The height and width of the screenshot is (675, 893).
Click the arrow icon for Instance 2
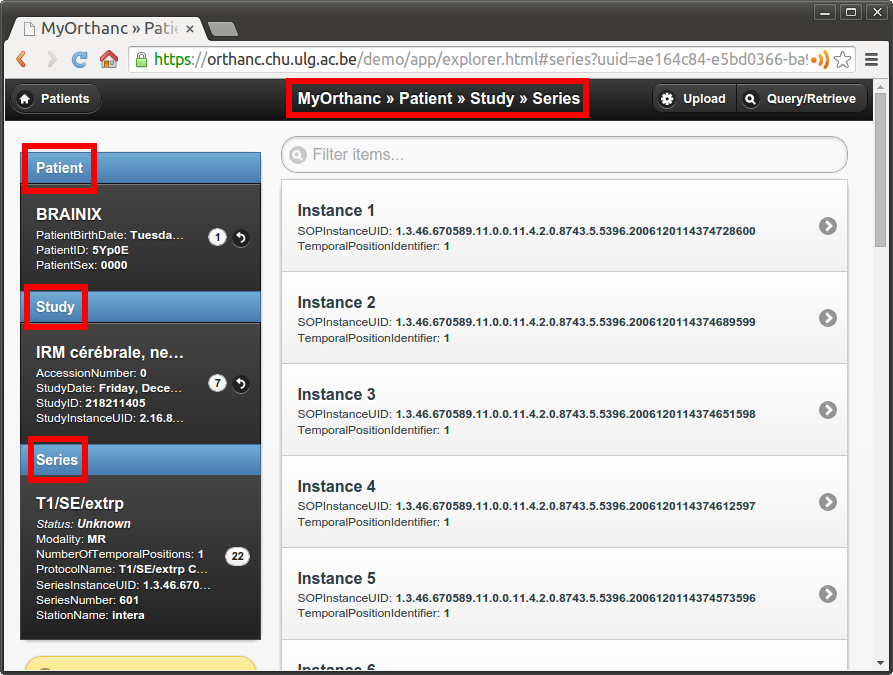[x=828, y=318]
